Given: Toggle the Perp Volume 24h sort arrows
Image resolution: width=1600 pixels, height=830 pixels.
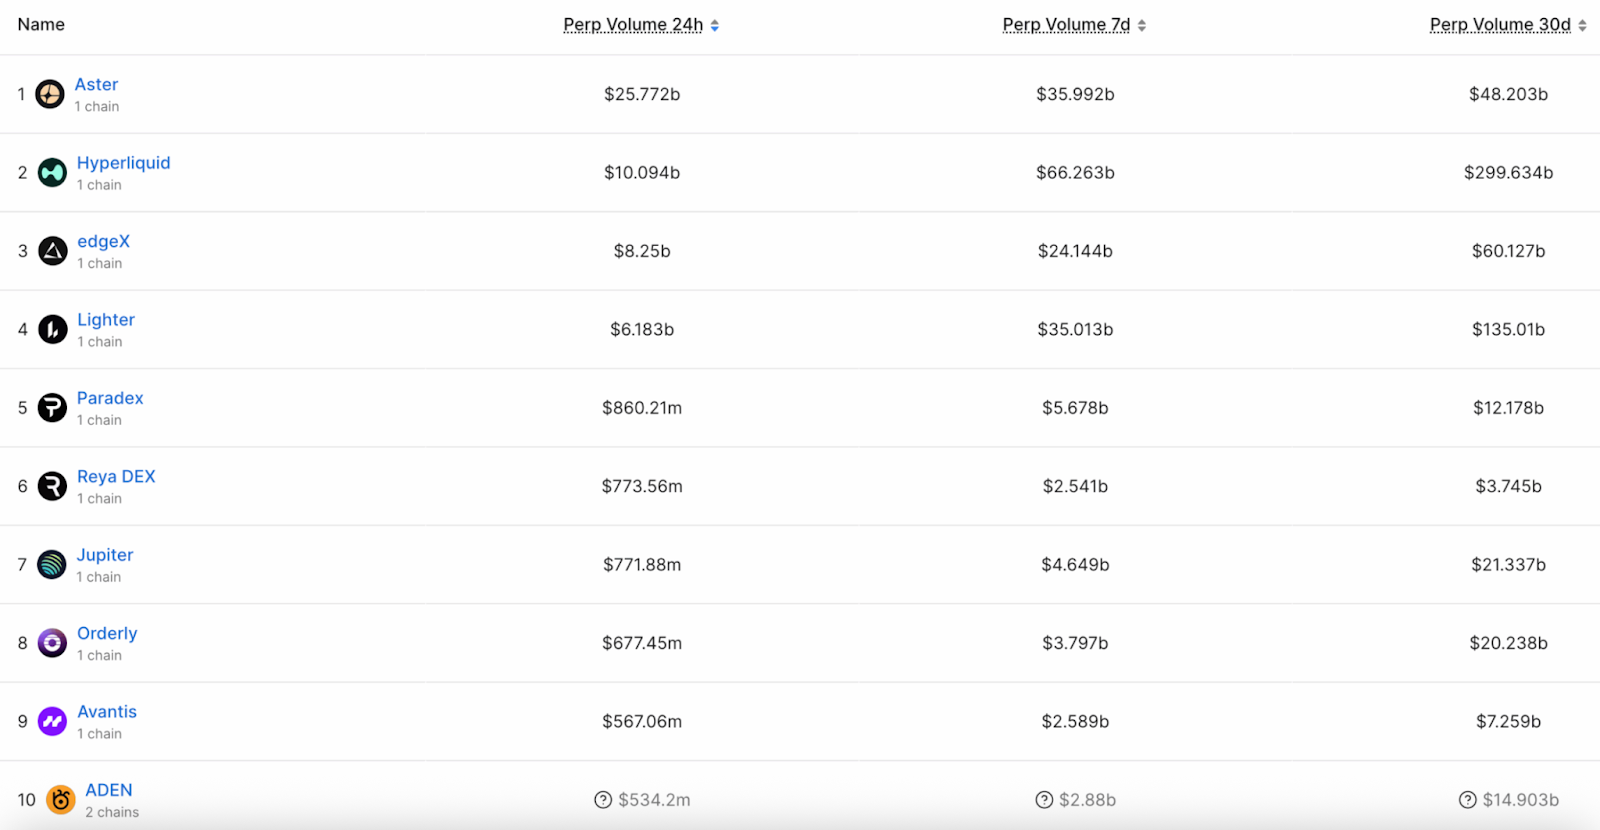Looking at the screenshot, I should coord(714,24).
